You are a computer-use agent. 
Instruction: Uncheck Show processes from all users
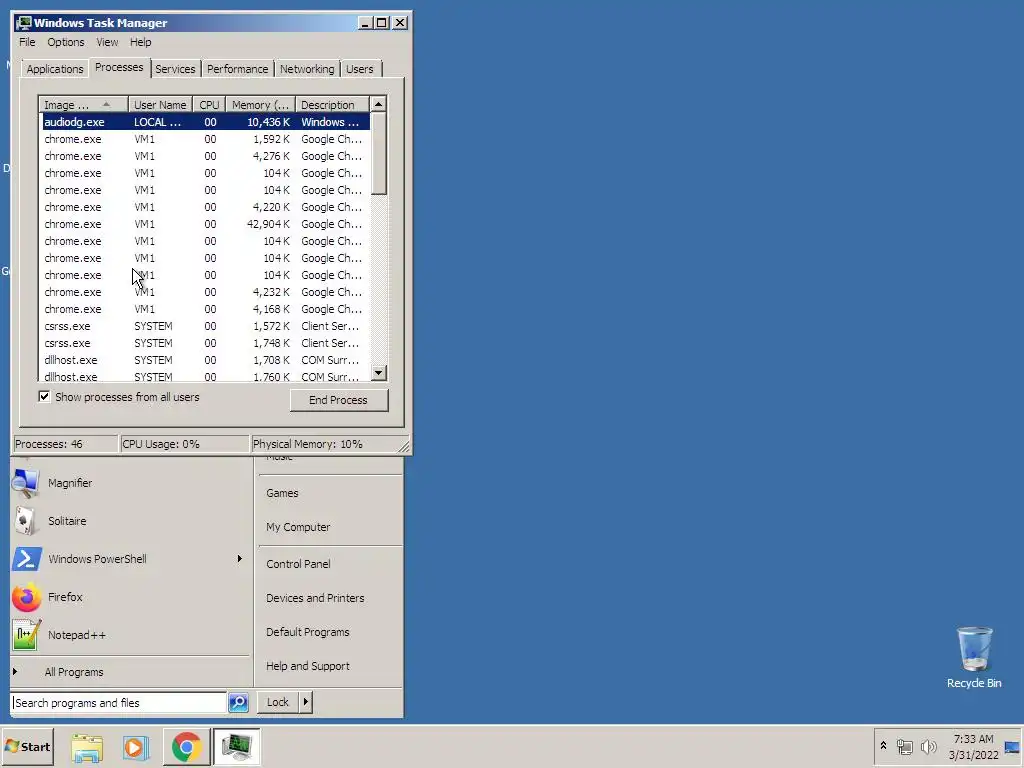click(44, 396)
